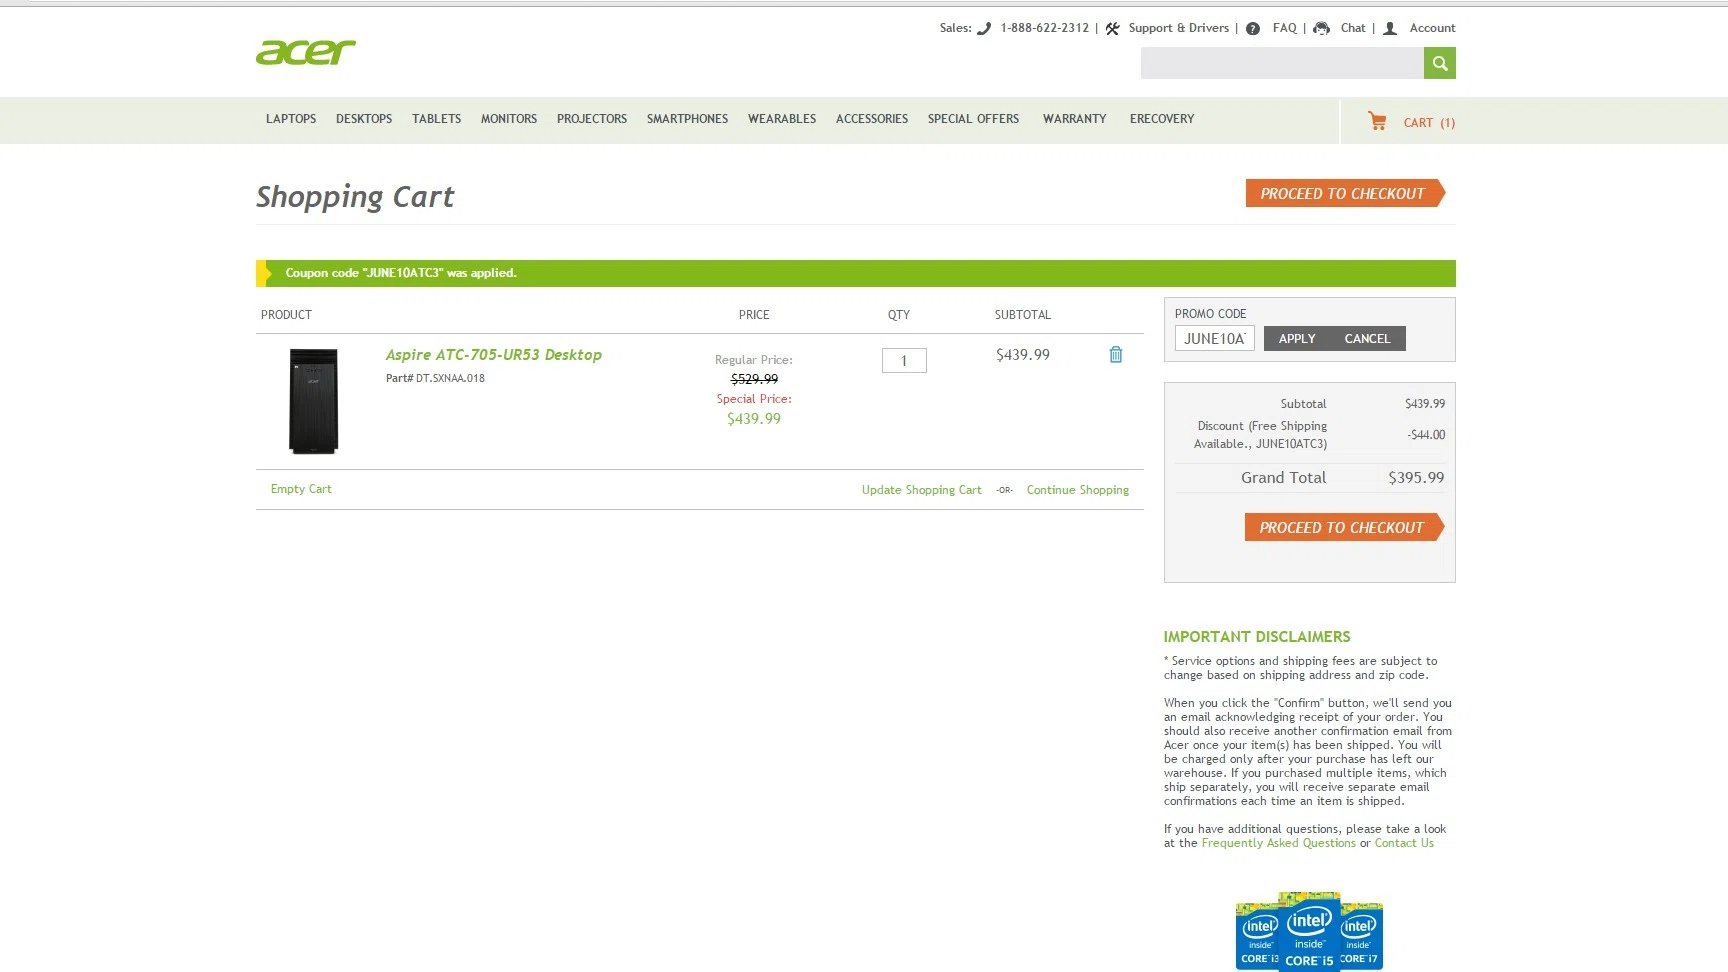
Task: Click the quantity field showing 1
Action: [904, 360]
